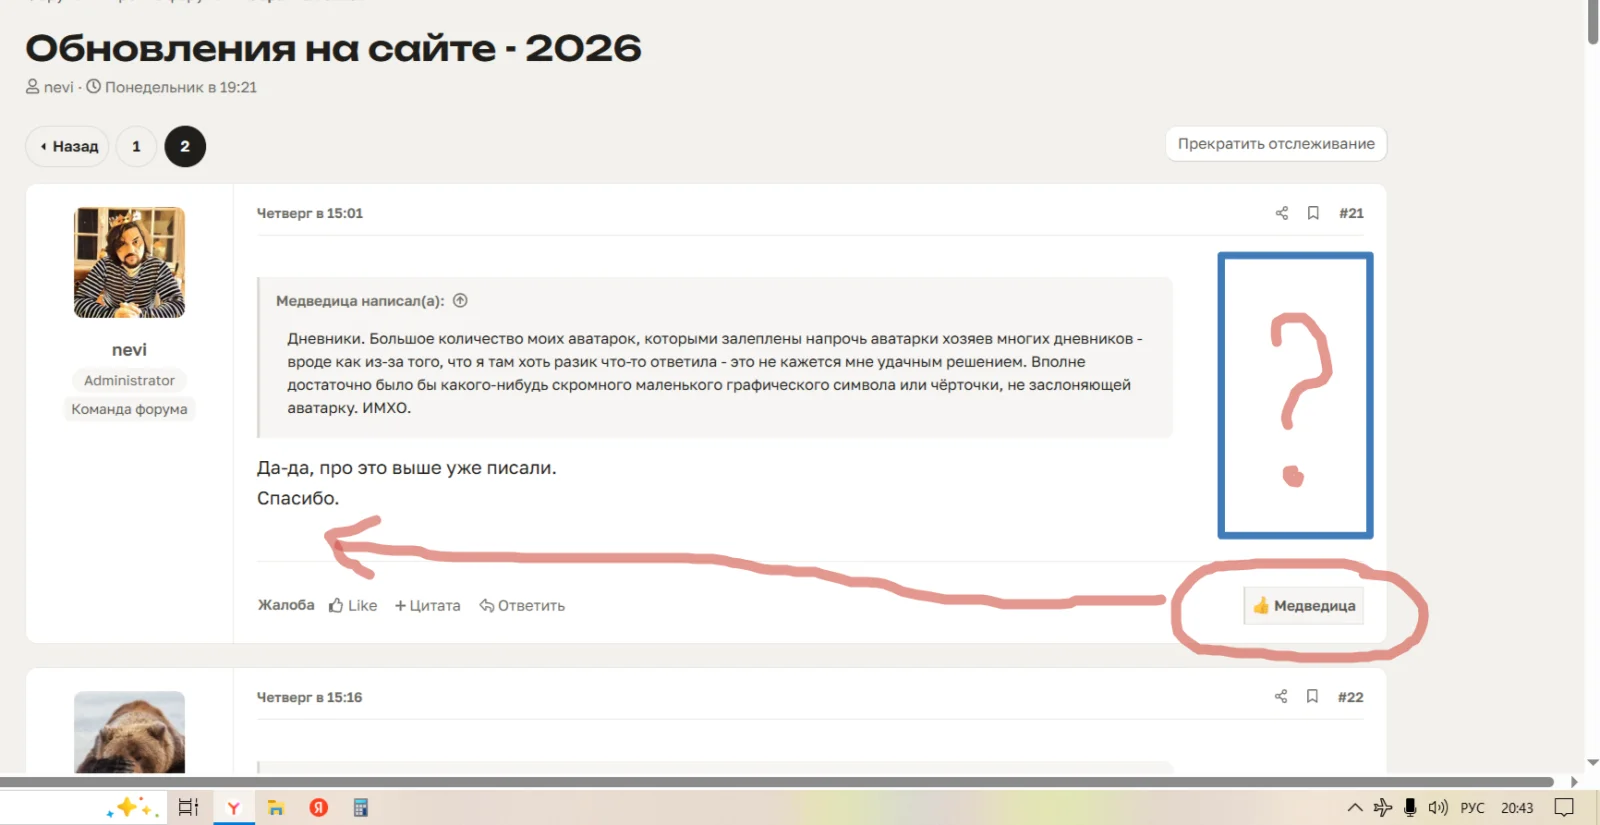Click post timestamp Четверг в 15:01
The height and width of the screenshot is (825, 1600).
point(310,213)
